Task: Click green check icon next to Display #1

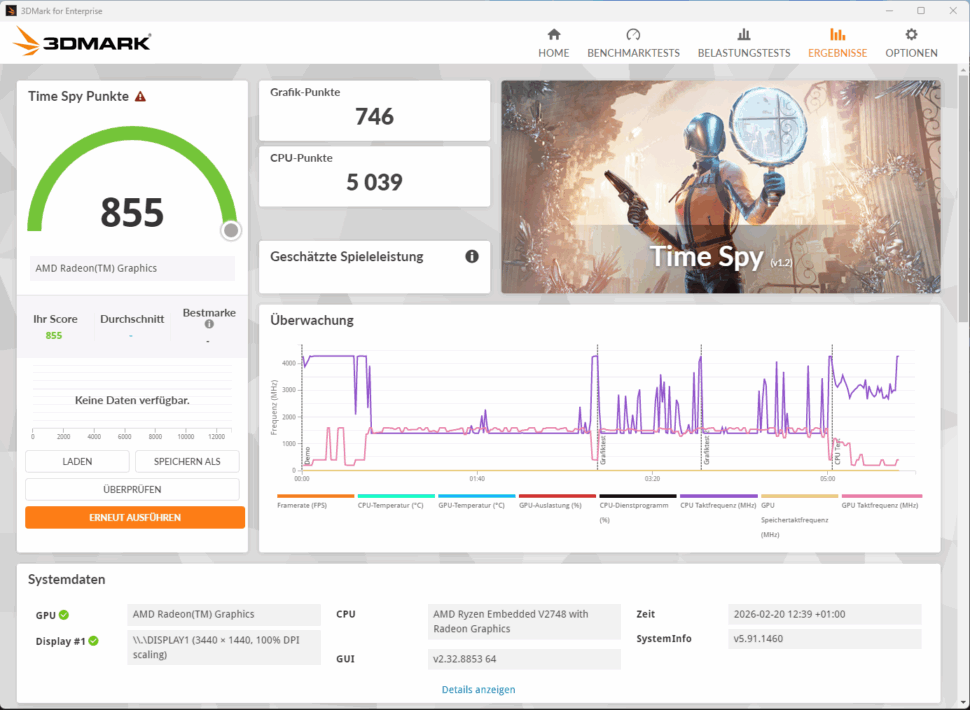Action: (x=93, y=640)
